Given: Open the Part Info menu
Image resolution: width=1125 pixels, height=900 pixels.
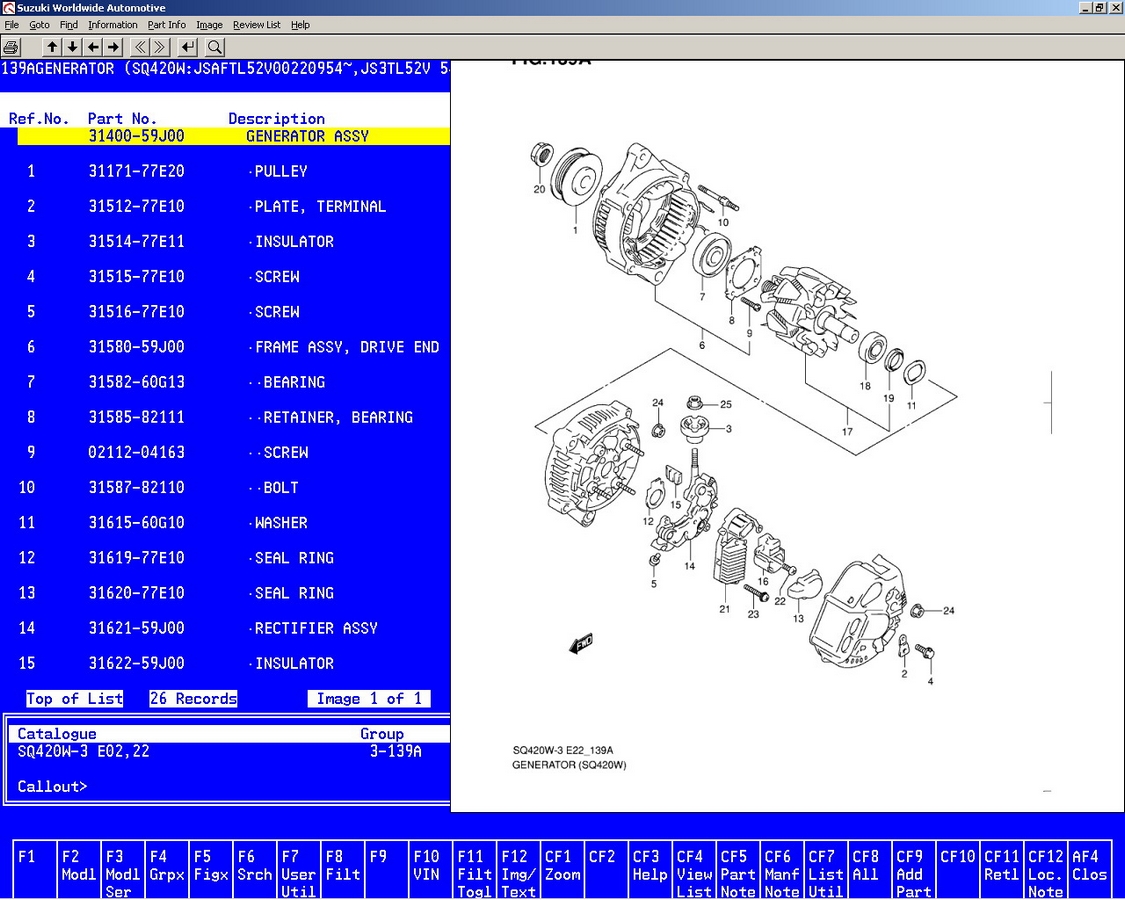Looking at the screenshot, I should click(166, 24).
